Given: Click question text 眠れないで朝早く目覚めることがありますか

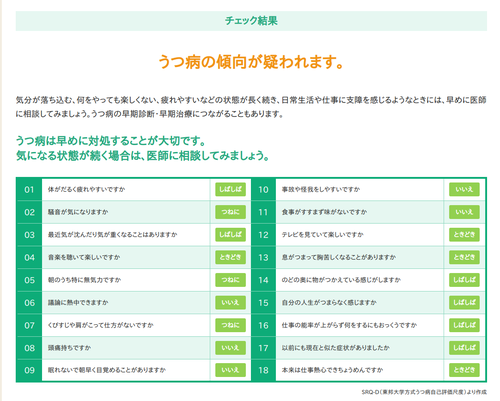Looking at the screenshot, I should (x=107, y=370).
